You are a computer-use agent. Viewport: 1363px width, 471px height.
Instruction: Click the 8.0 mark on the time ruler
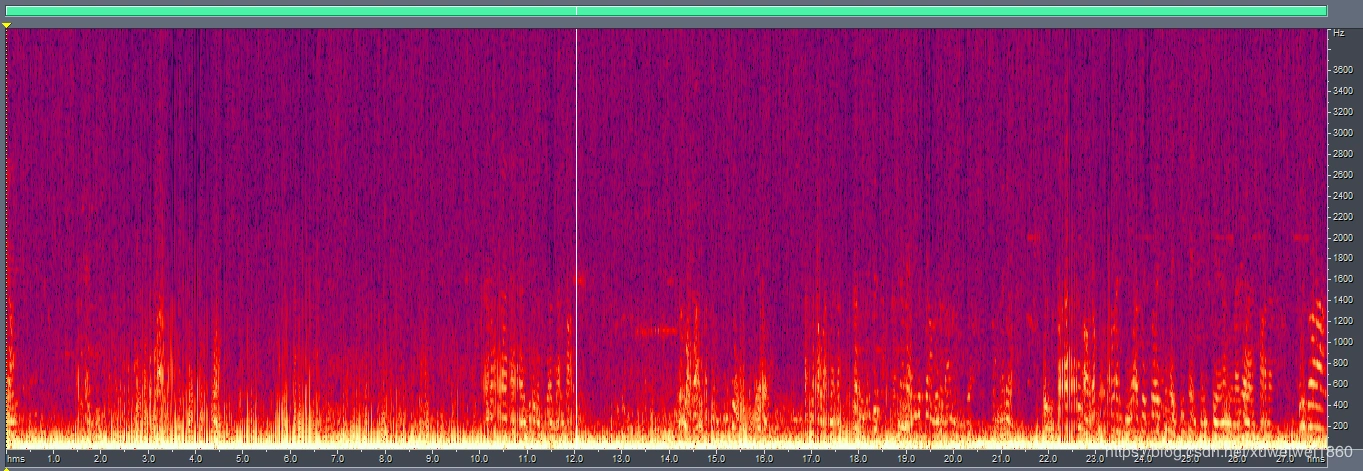coord(385,458)
